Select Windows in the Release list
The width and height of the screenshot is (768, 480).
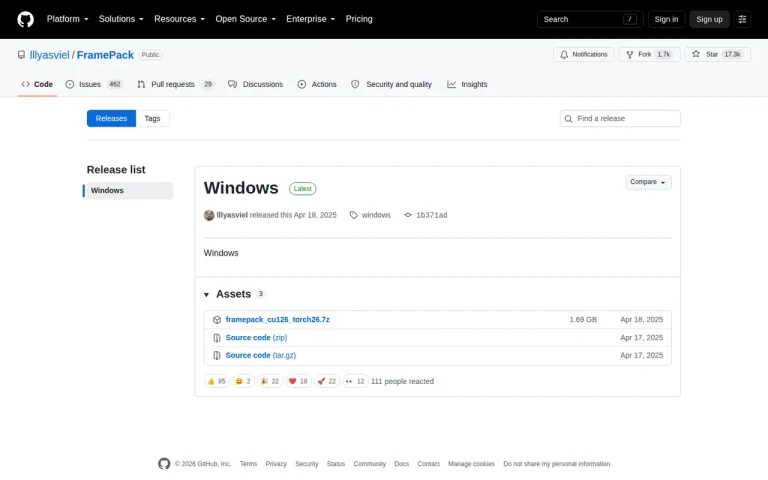tap(130, 191)
